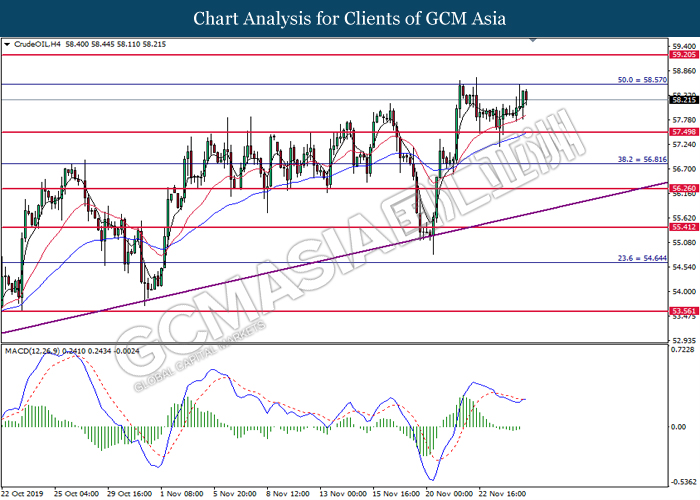Click the 23.6 = 54.644 Fibonacci label
The height and width of the screenshot is (500, 700).
click(x=642, y=258)
